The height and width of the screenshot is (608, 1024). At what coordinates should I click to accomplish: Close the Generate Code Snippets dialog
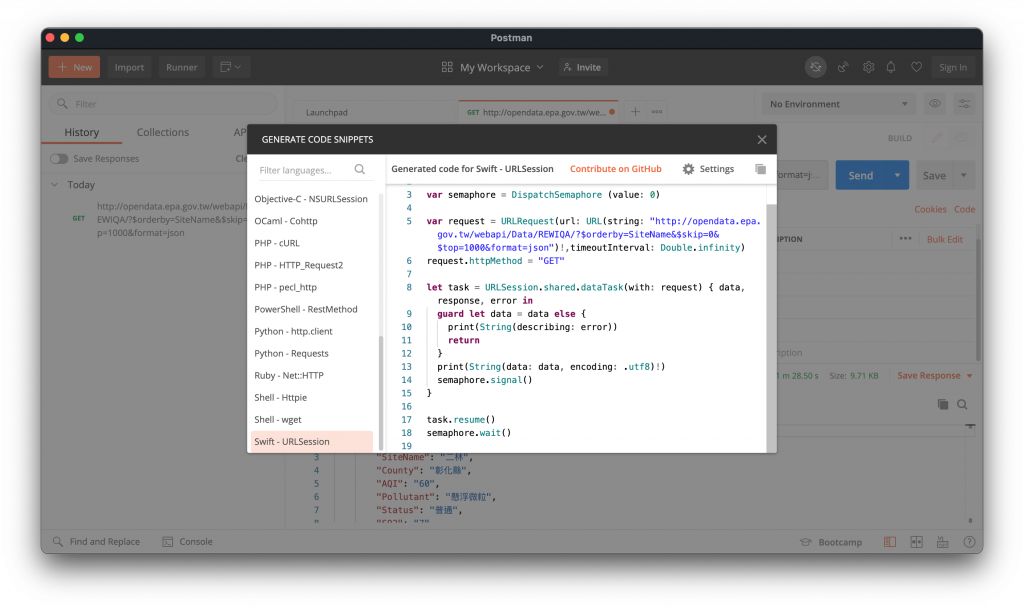761,140
